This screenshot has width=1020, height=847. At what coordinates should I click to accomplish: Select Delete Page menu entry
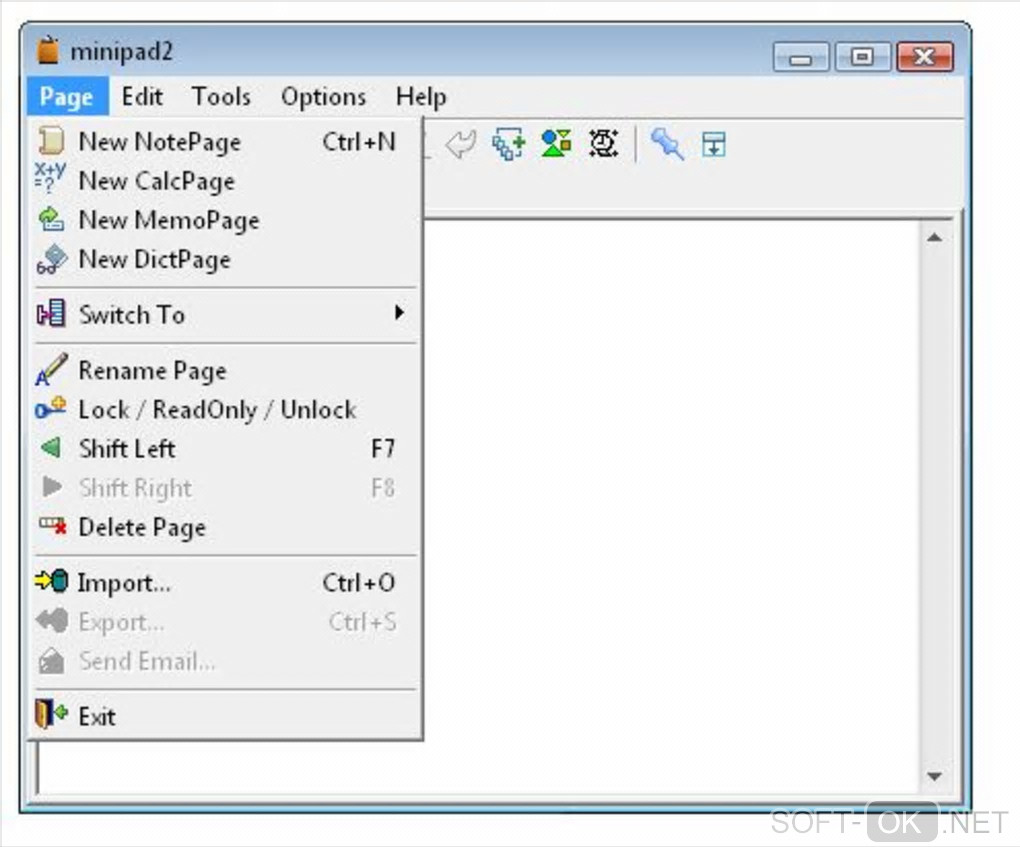point(225,526)
